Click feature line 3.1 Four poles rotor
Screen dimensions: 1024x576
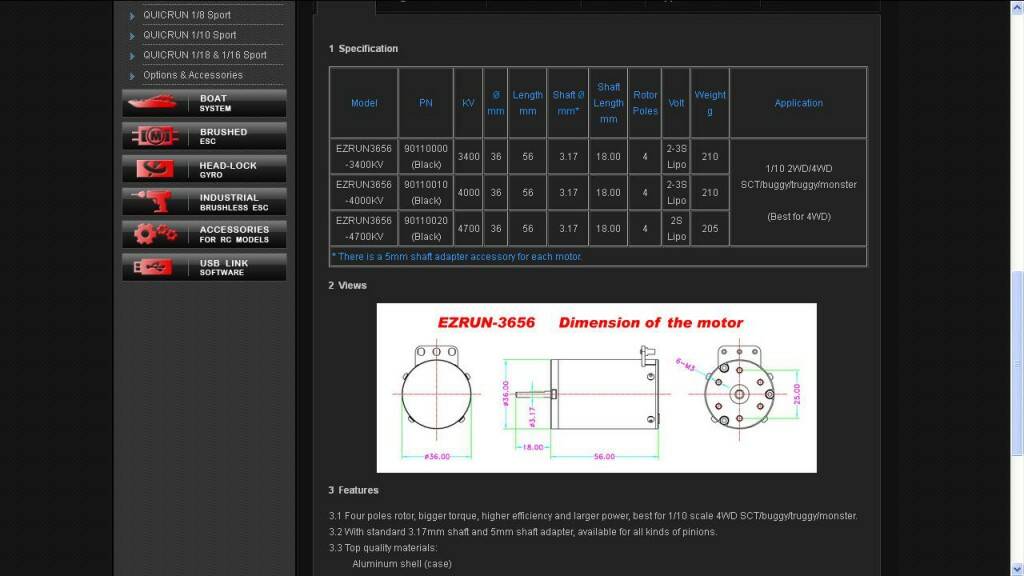coord(593,516)
